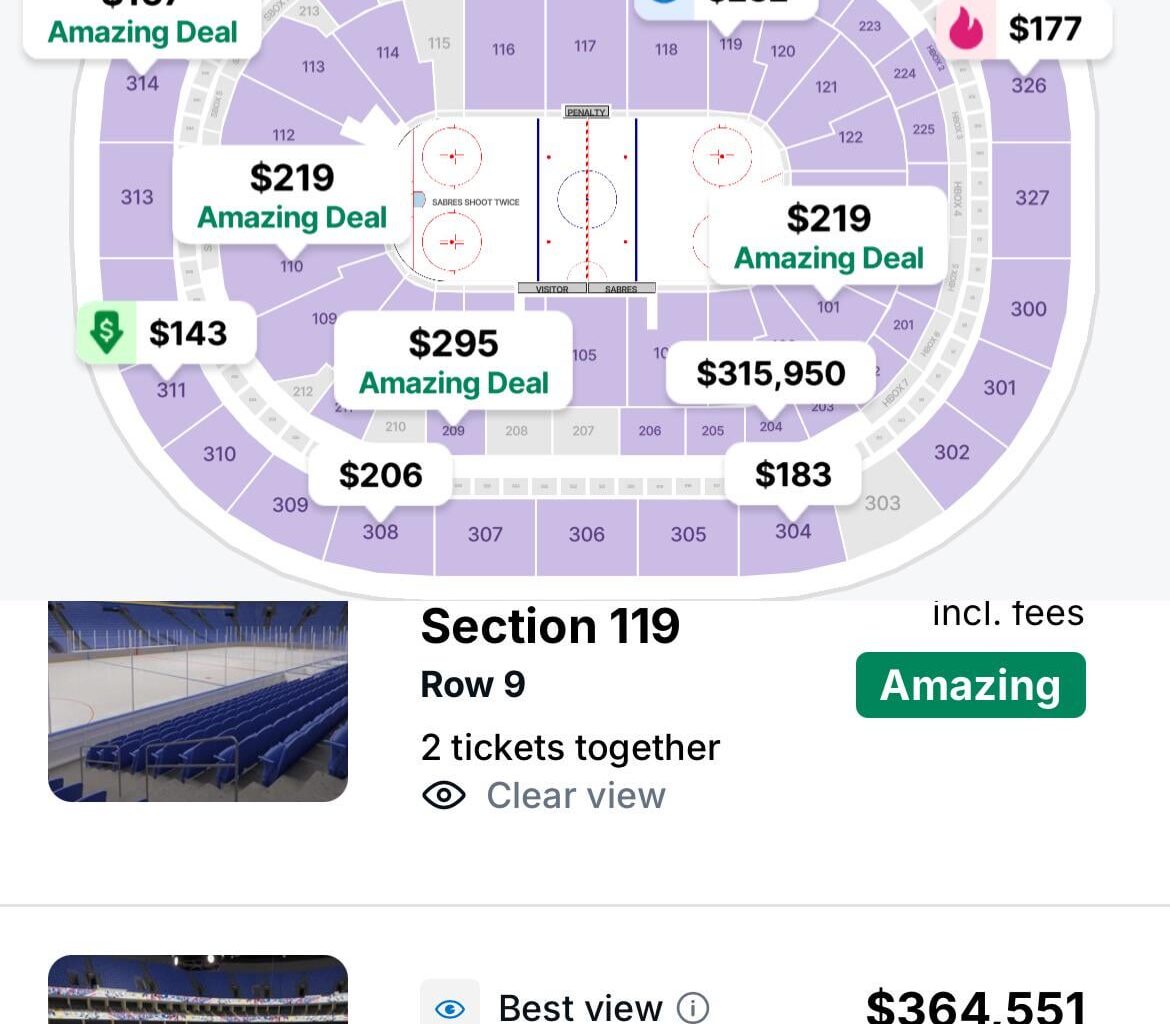Select the $183 price bubble
Screen dimensions: 1170x1024
[793, 474]
